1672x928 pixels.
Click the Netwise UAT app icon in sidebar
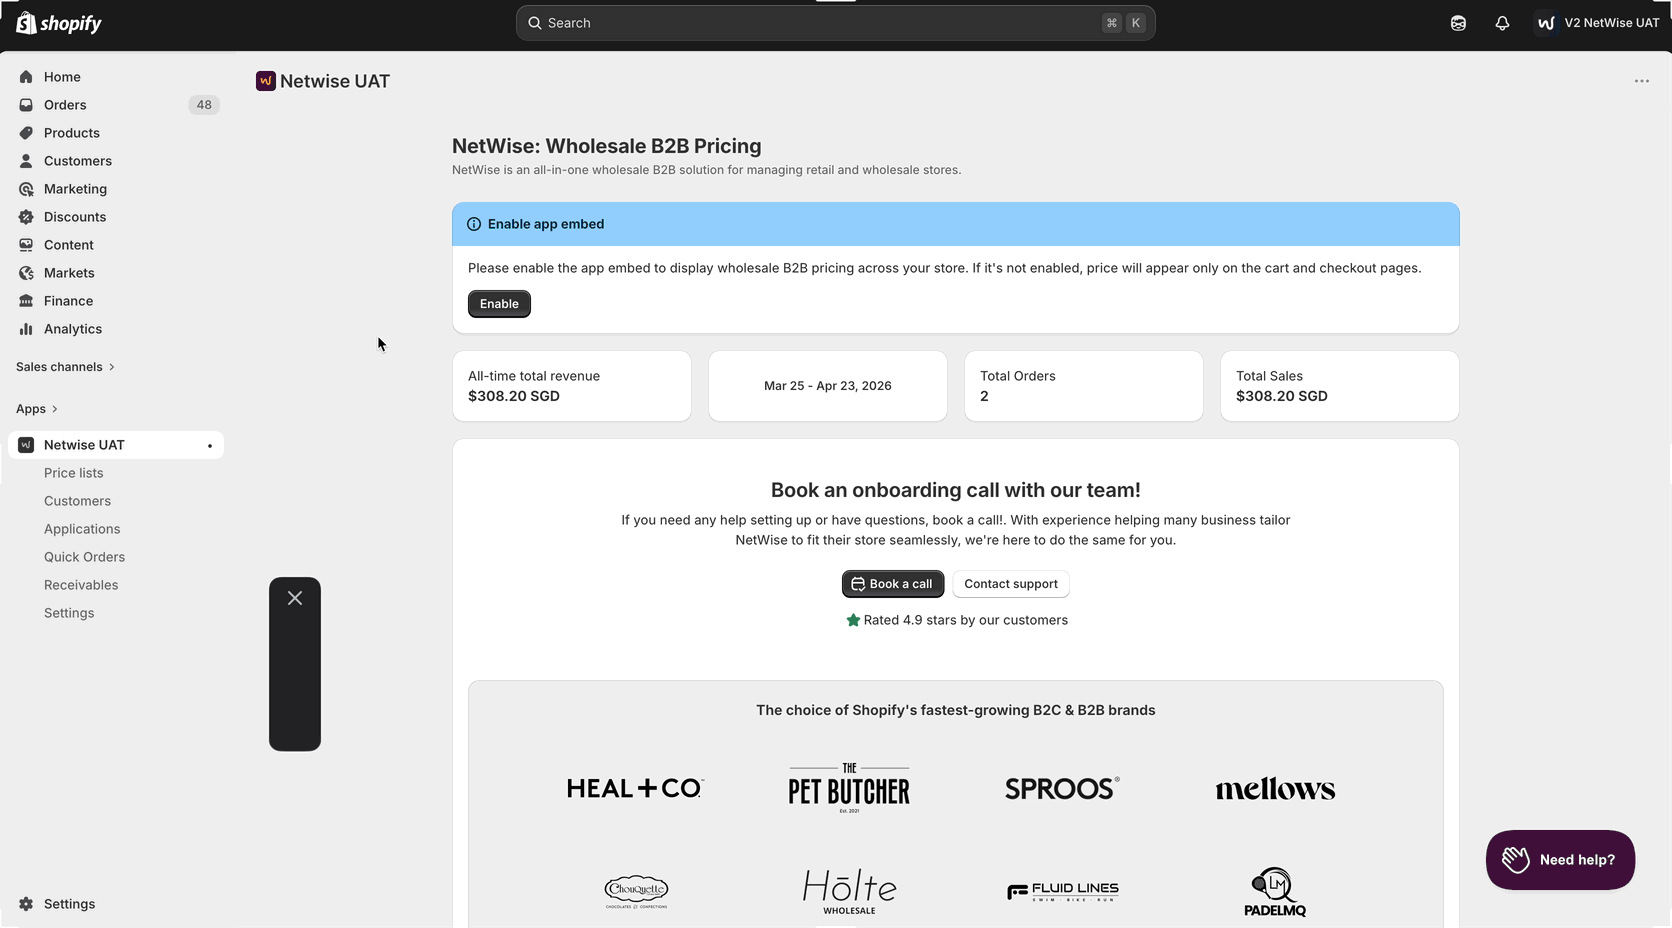26,445
